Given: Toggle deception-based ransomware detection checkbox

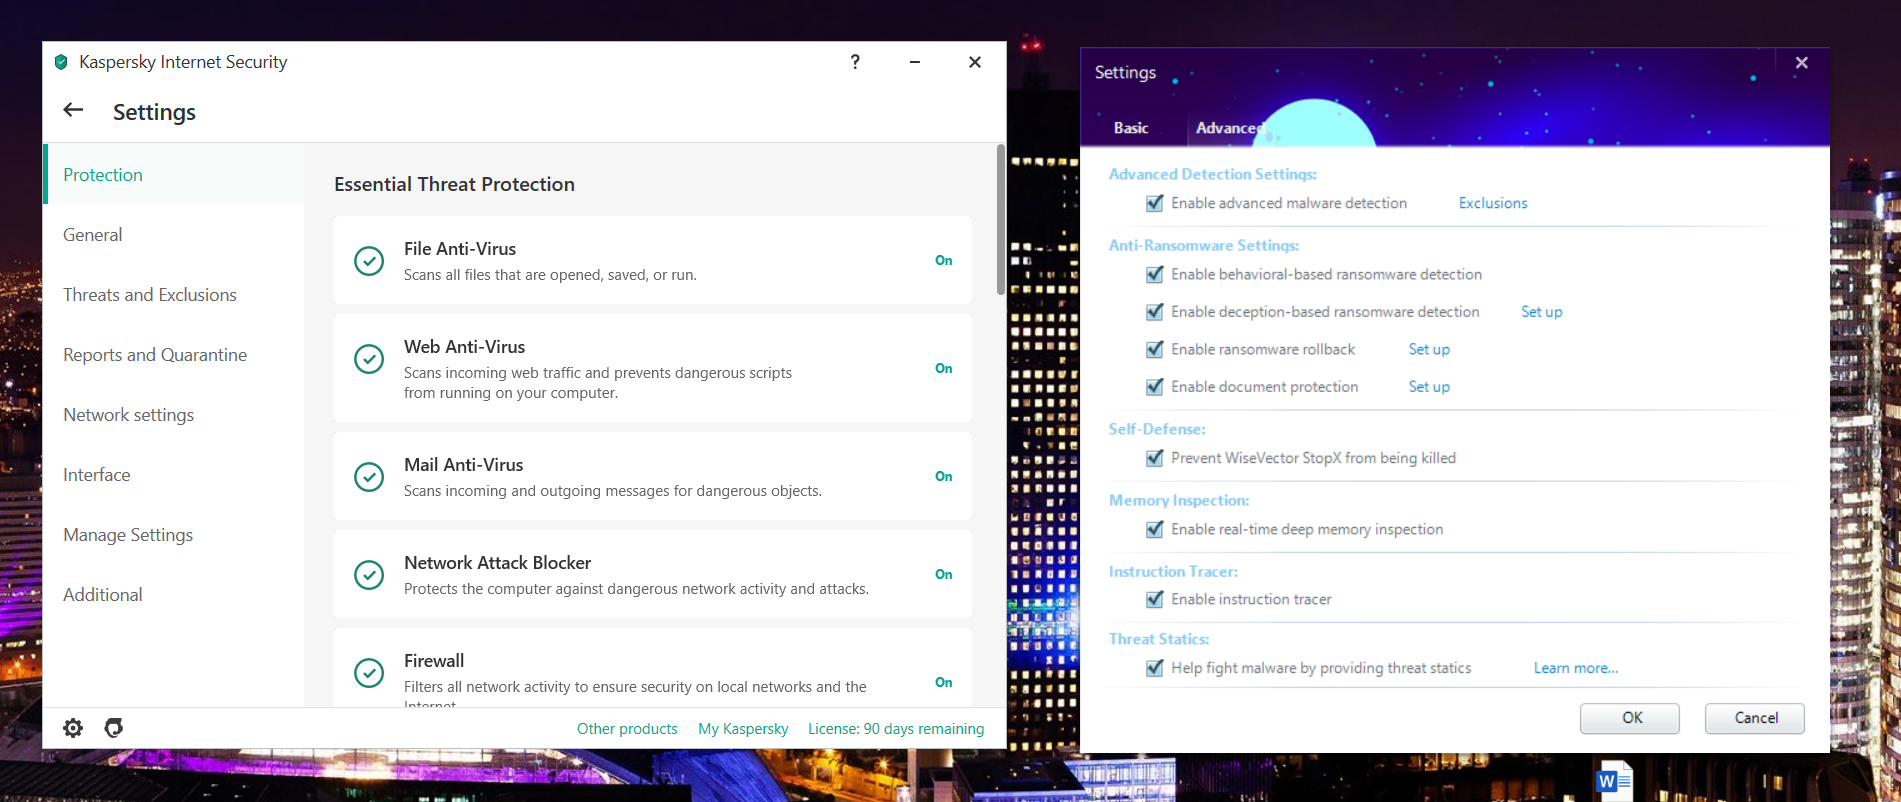Looking at the screenshot, I should pyautogui.click(x=1155, y=312).
